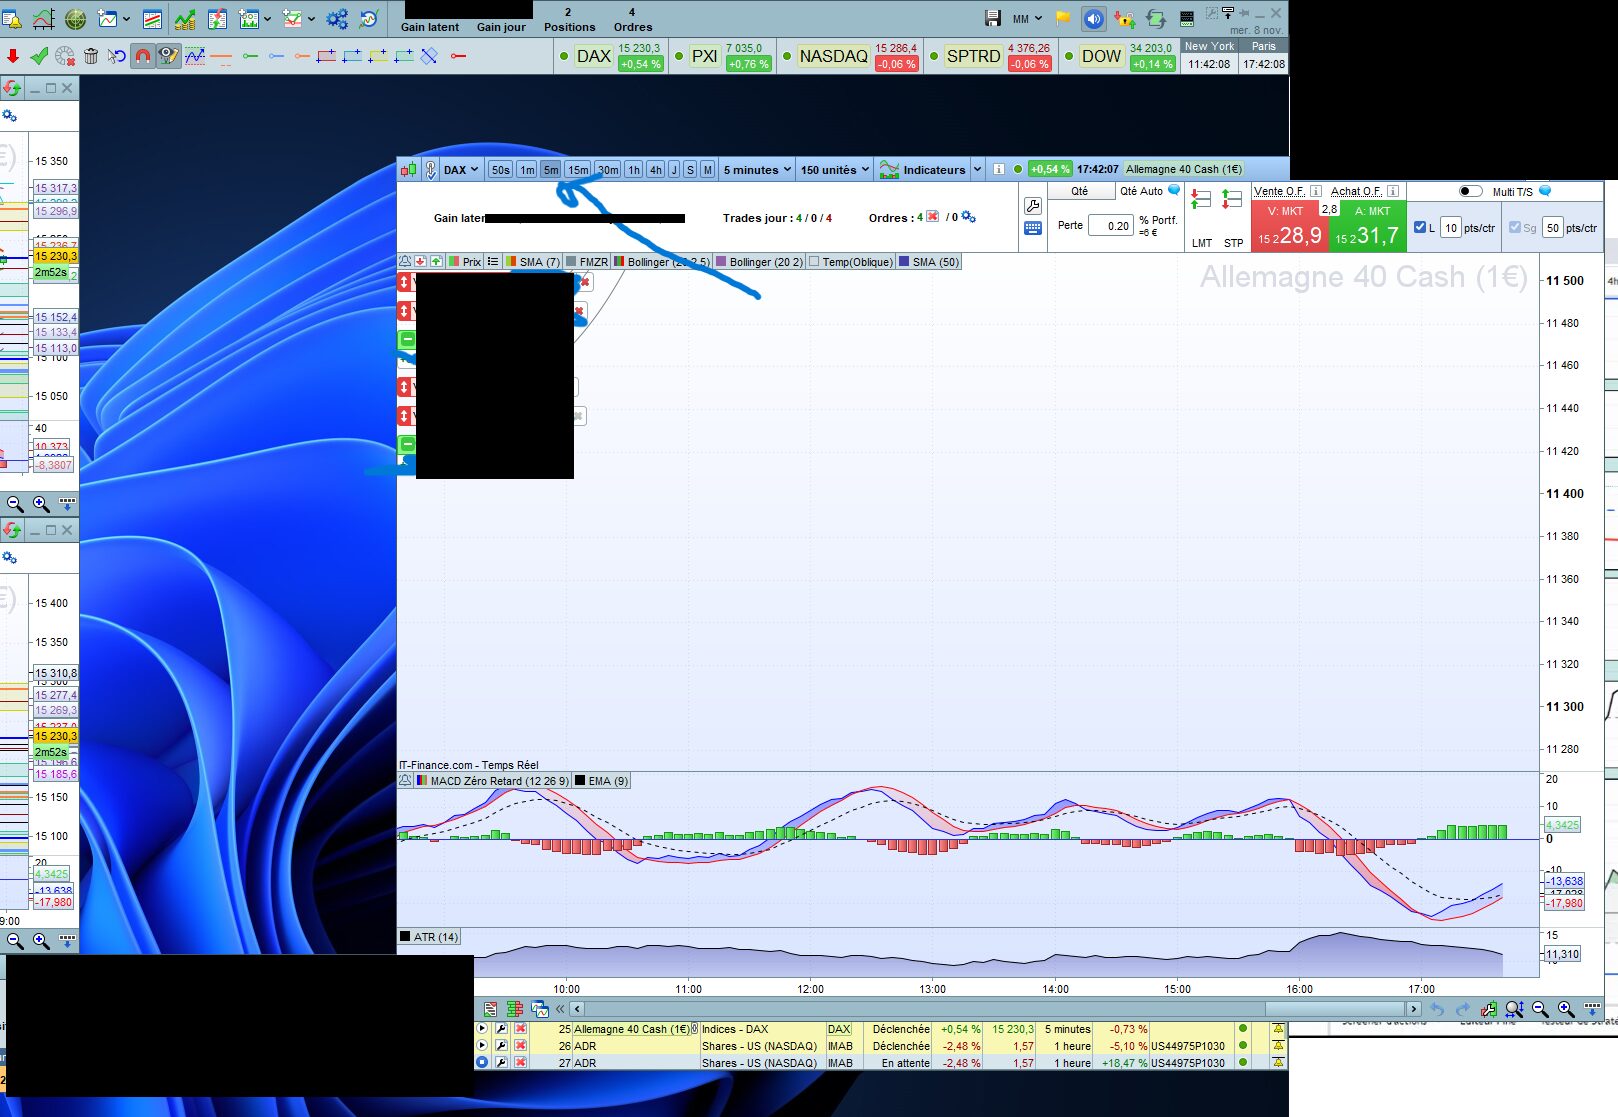Switch to the Qté tab
This screenshot has width=1618, height=1117.
coord(1080,191)
